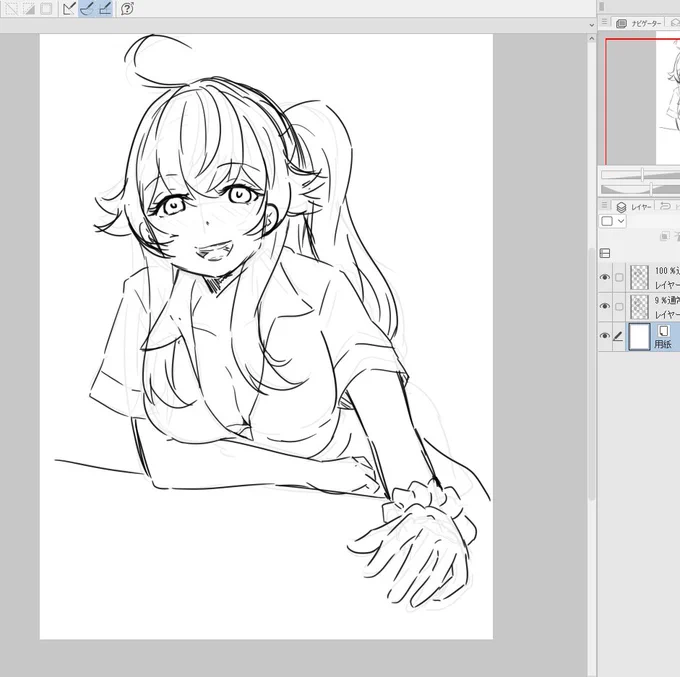Open the layer palette color dropdown

pyautogui.click(x=613, y=221)
